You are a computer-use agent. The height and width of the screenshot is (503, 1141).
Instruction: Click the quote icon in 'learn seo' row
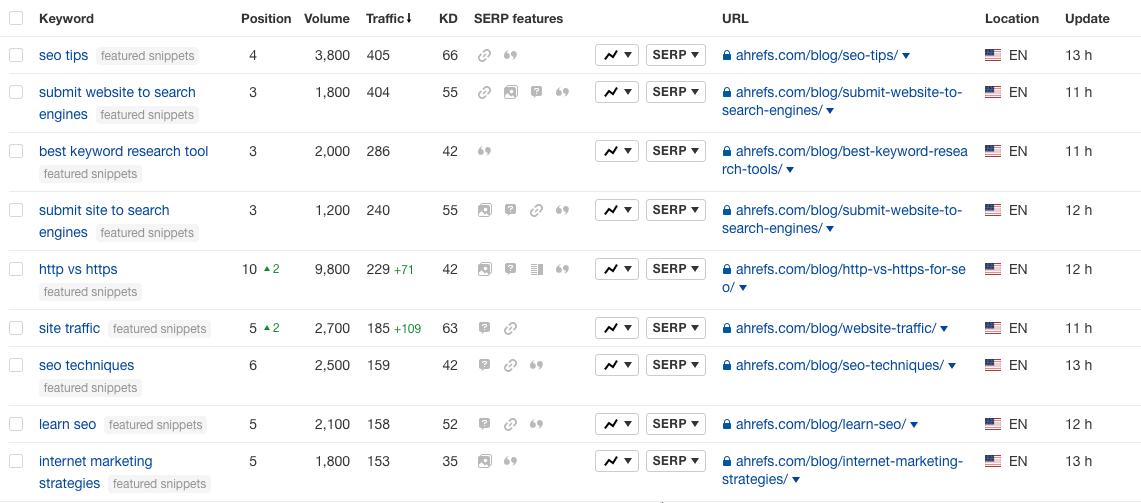click(x=536, y=424)
